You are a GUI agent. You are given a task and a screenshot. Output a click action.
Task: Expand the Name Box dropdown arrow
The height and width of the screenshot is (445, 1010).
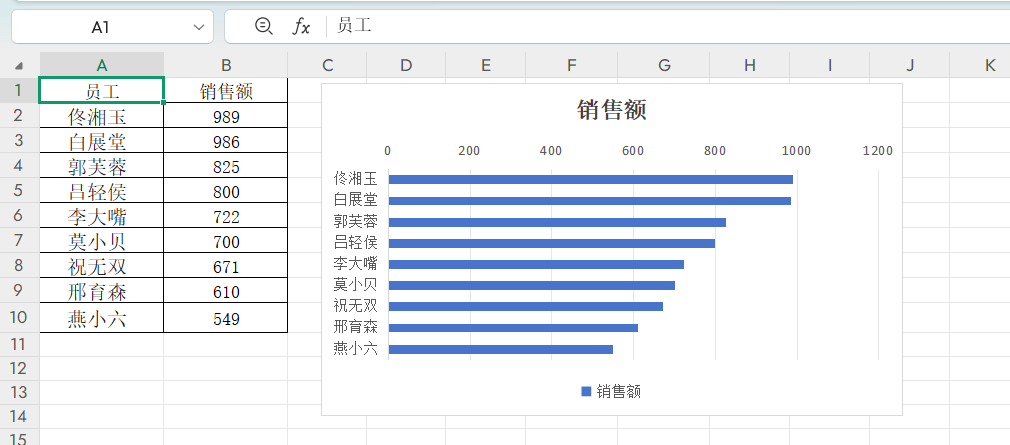pos(197,27)
